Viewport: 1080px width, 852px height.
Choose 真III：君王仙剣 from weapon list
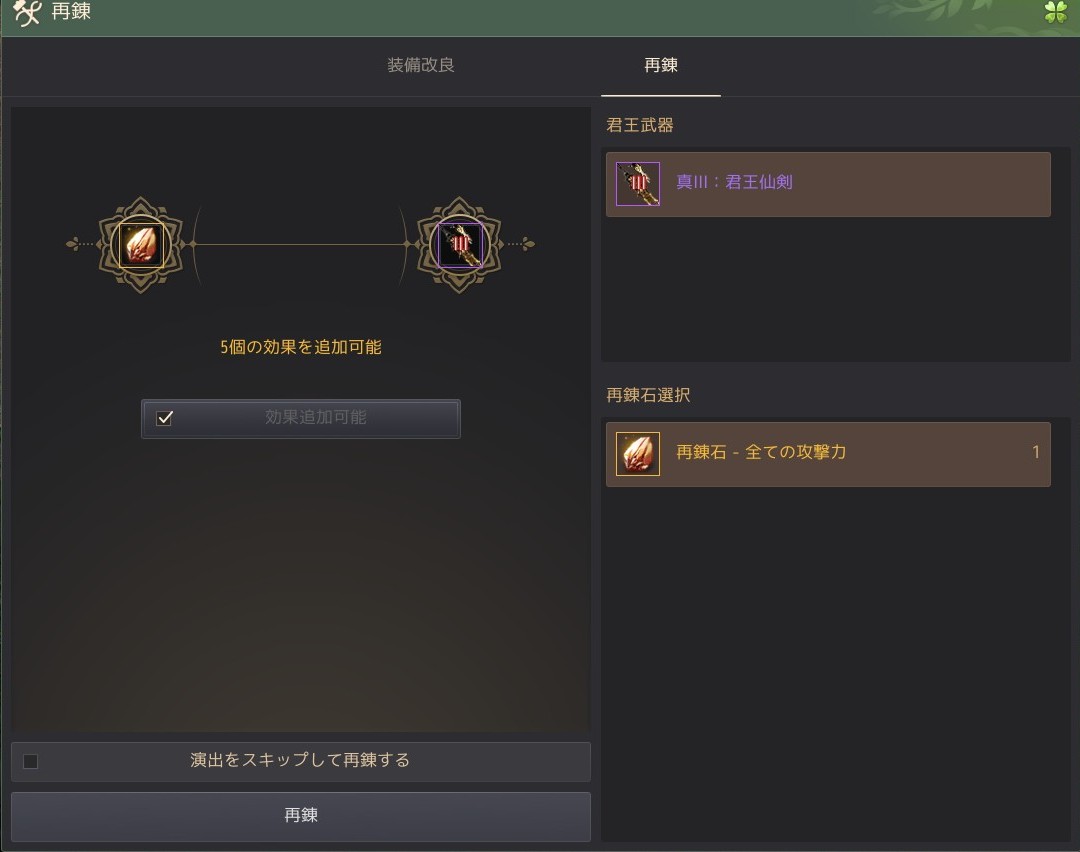[828, 184]
